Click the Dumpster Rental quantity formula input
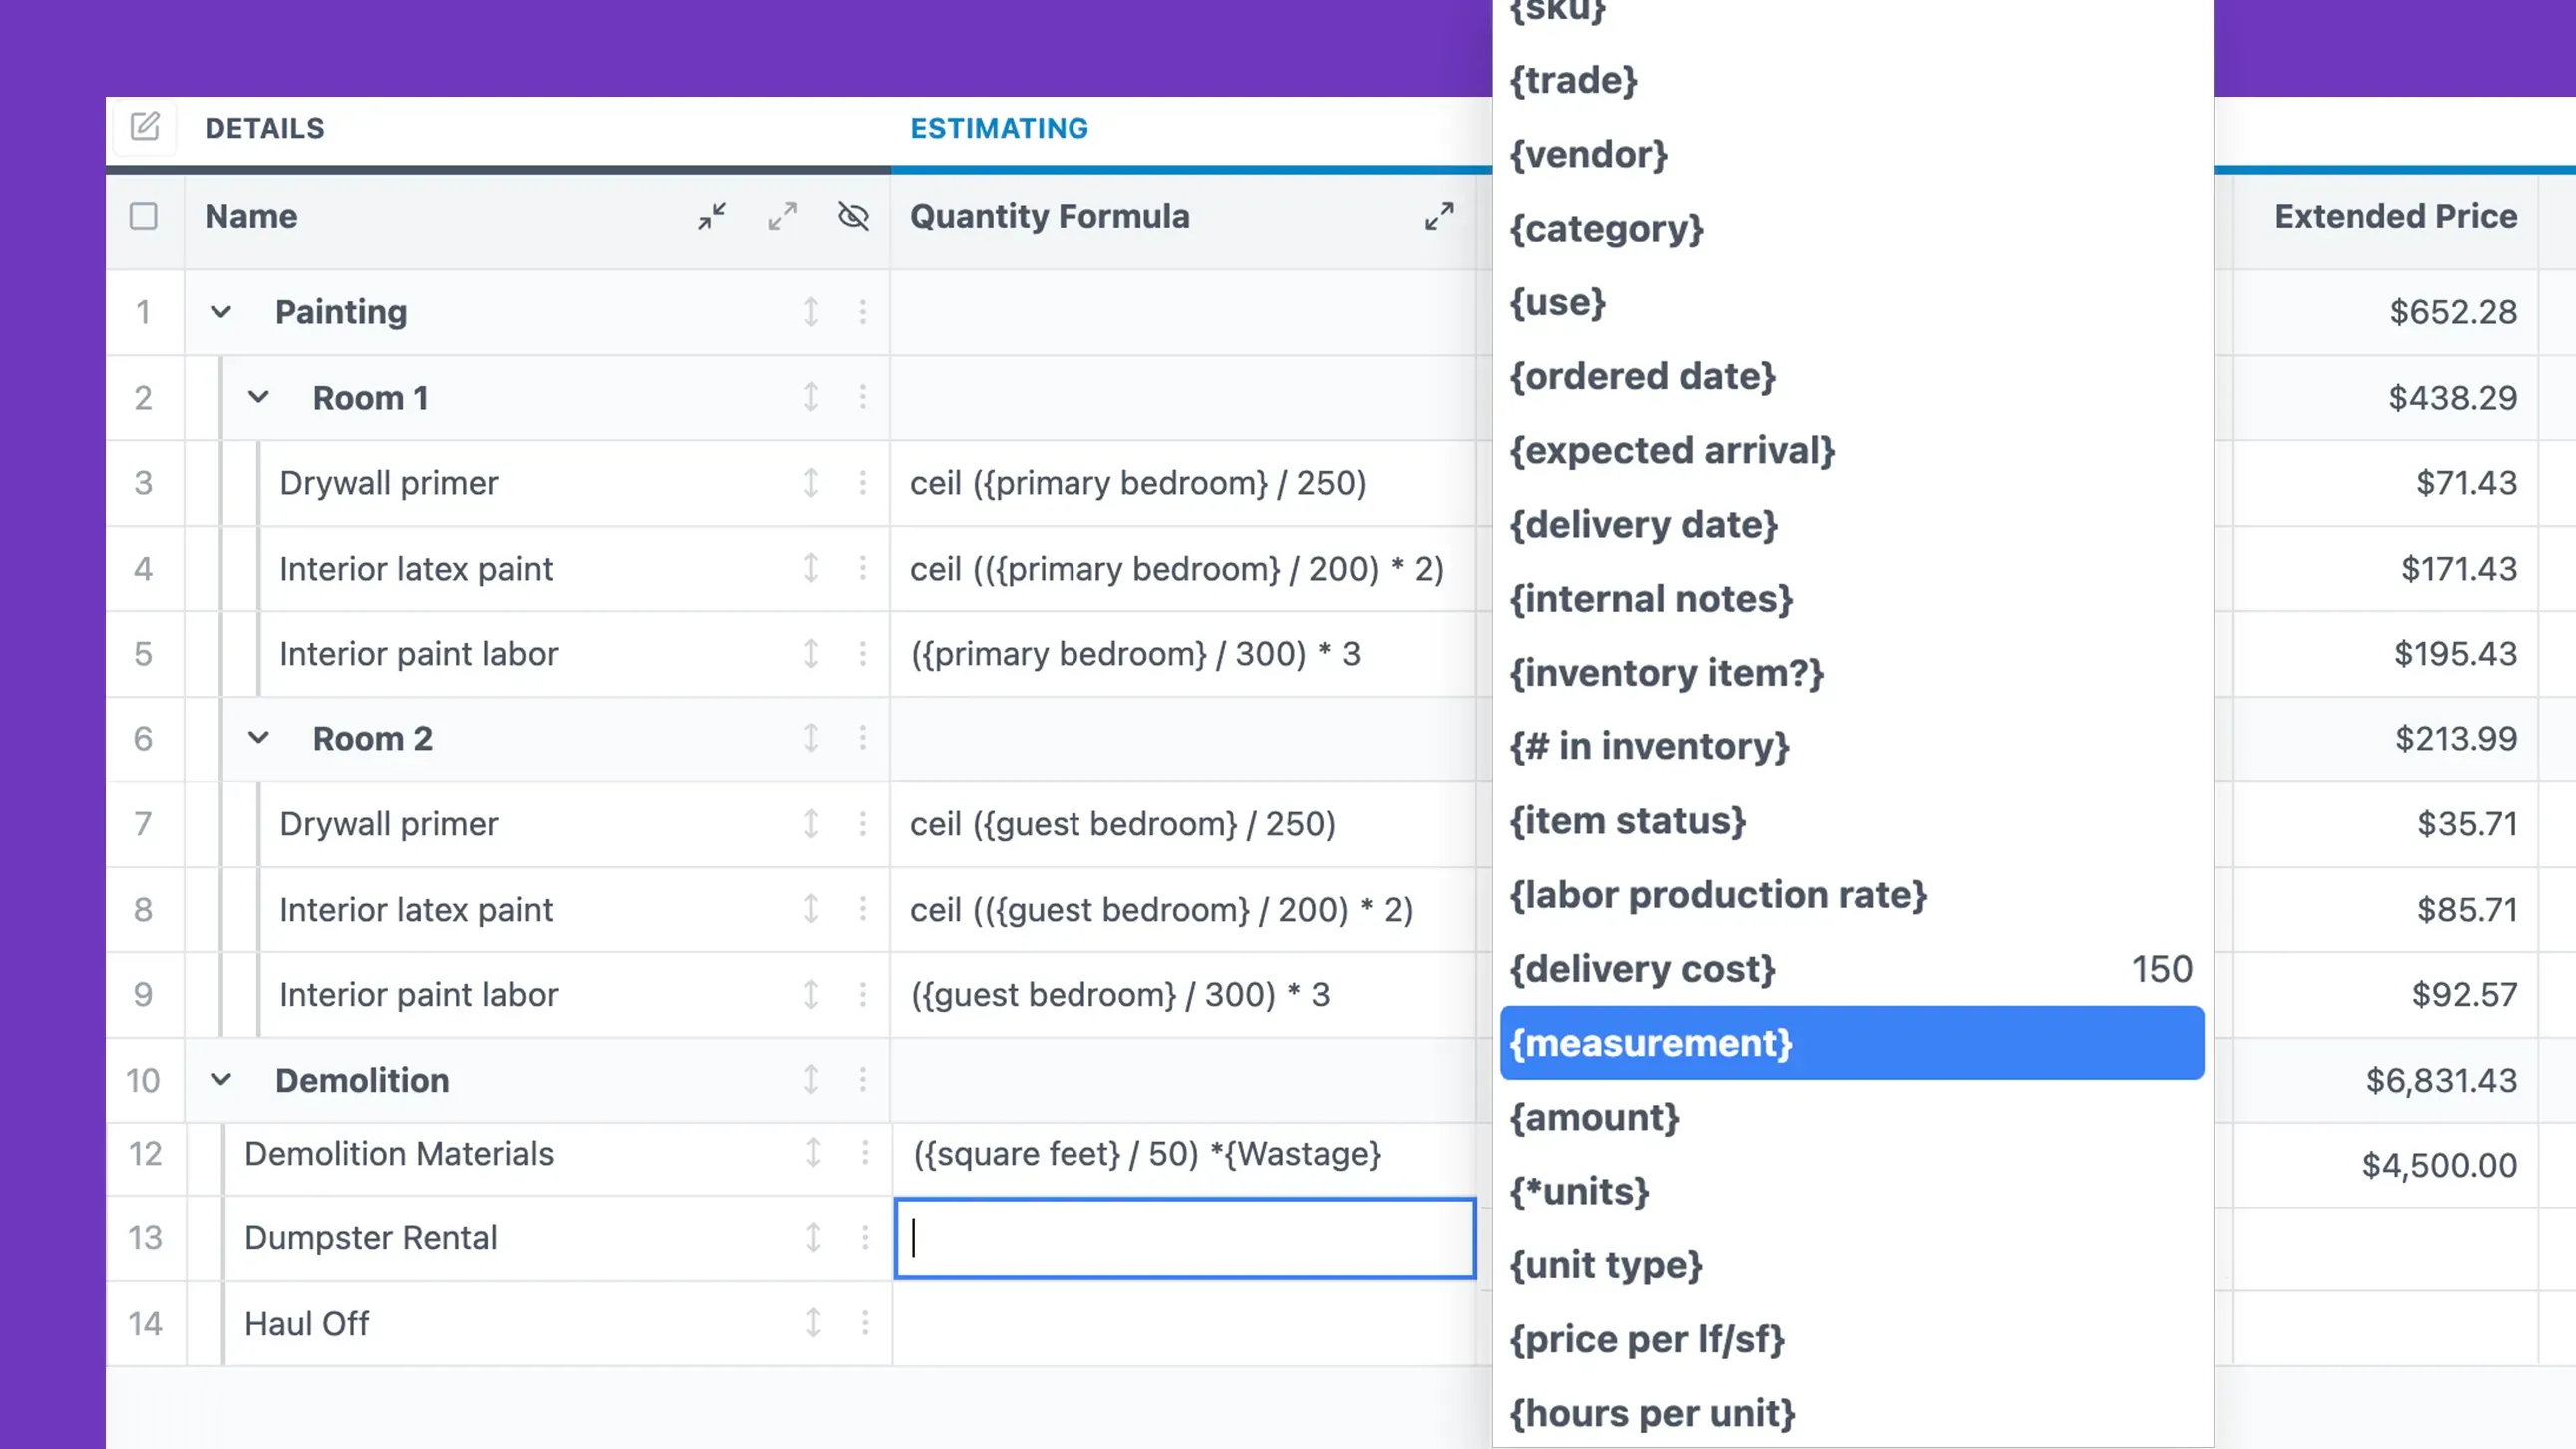The height and width of the screenshot is (1449, 2576). coord(1184,1239)
